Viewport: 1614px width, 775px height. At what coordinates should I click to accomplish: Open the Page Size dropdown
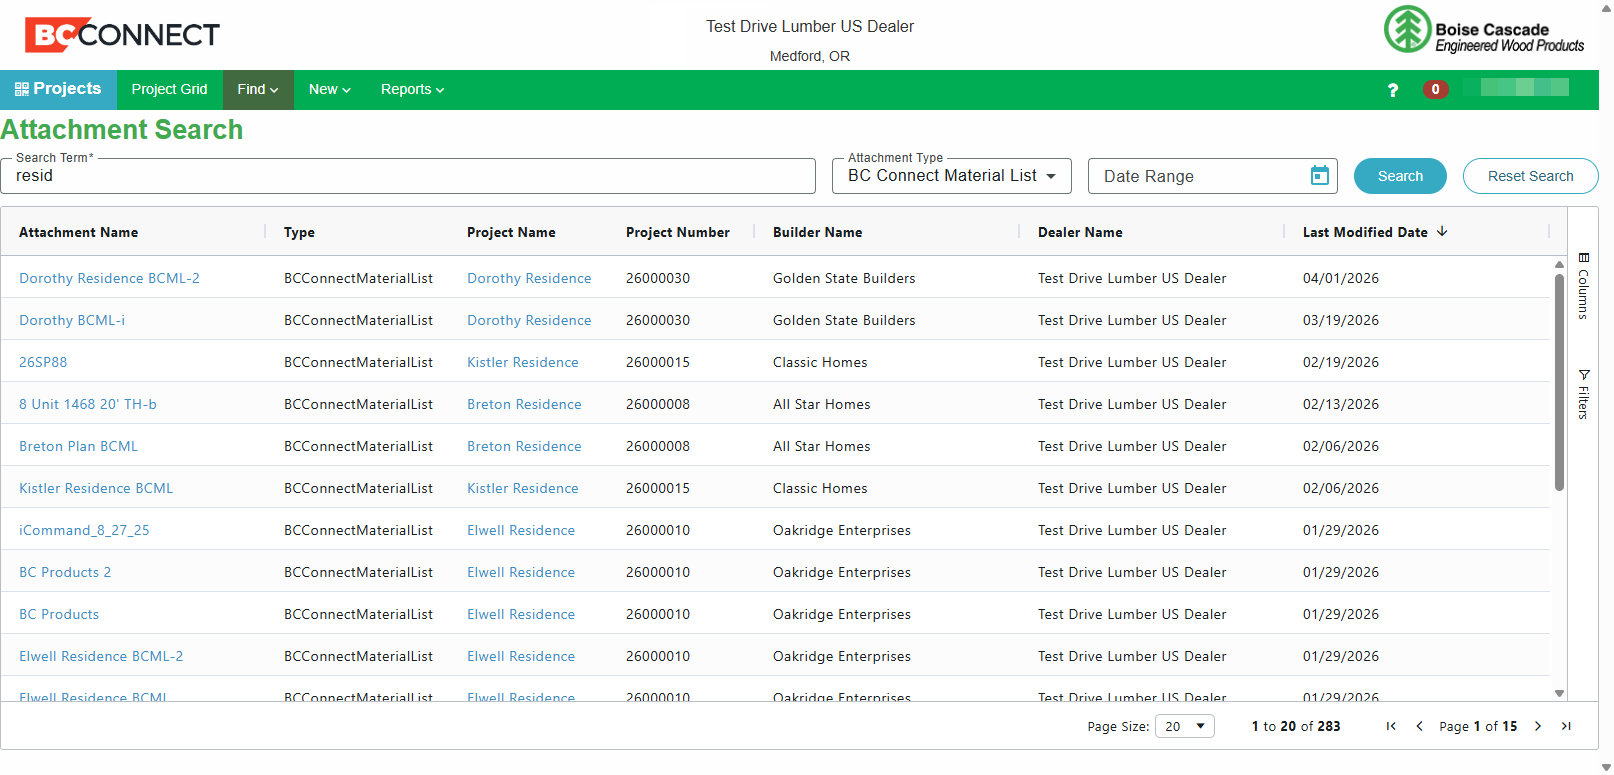click(x=1185, y=726)
